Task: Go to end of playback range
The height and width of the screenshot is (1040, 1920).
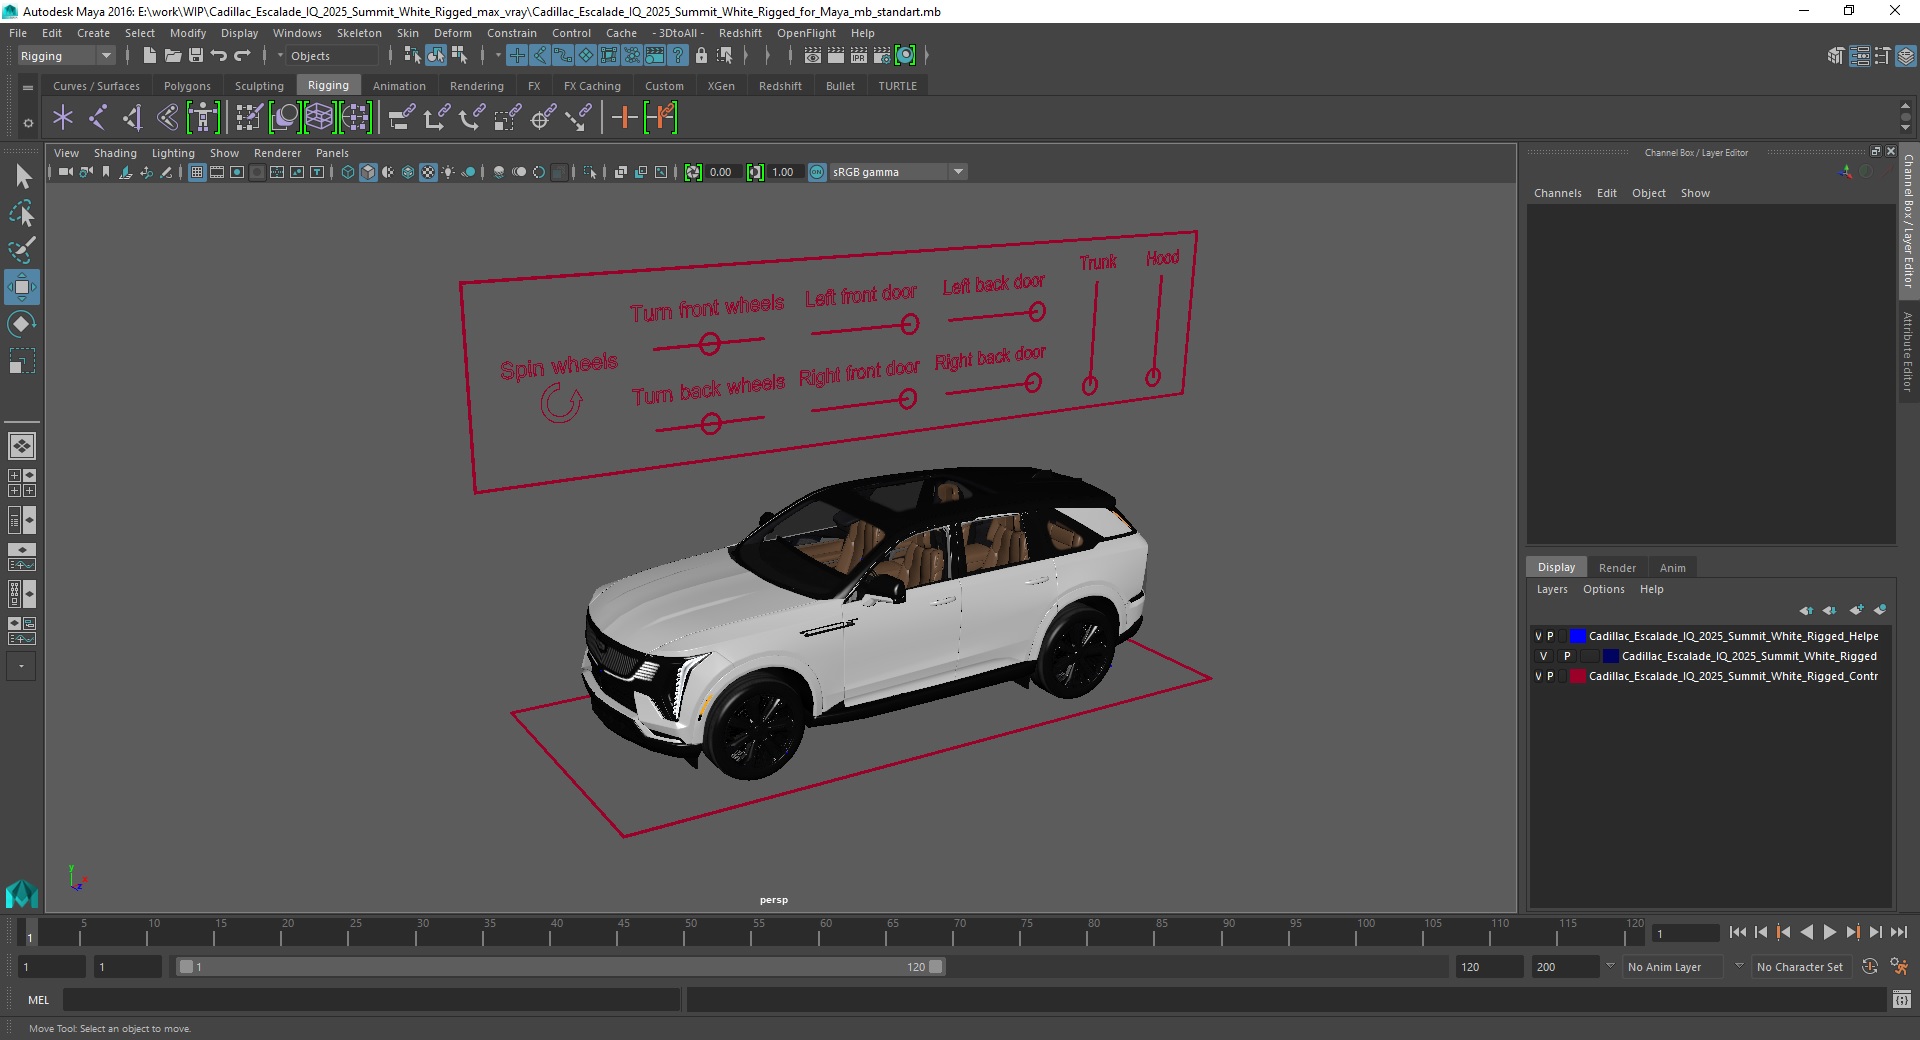Action: [x=1899, y=932]
